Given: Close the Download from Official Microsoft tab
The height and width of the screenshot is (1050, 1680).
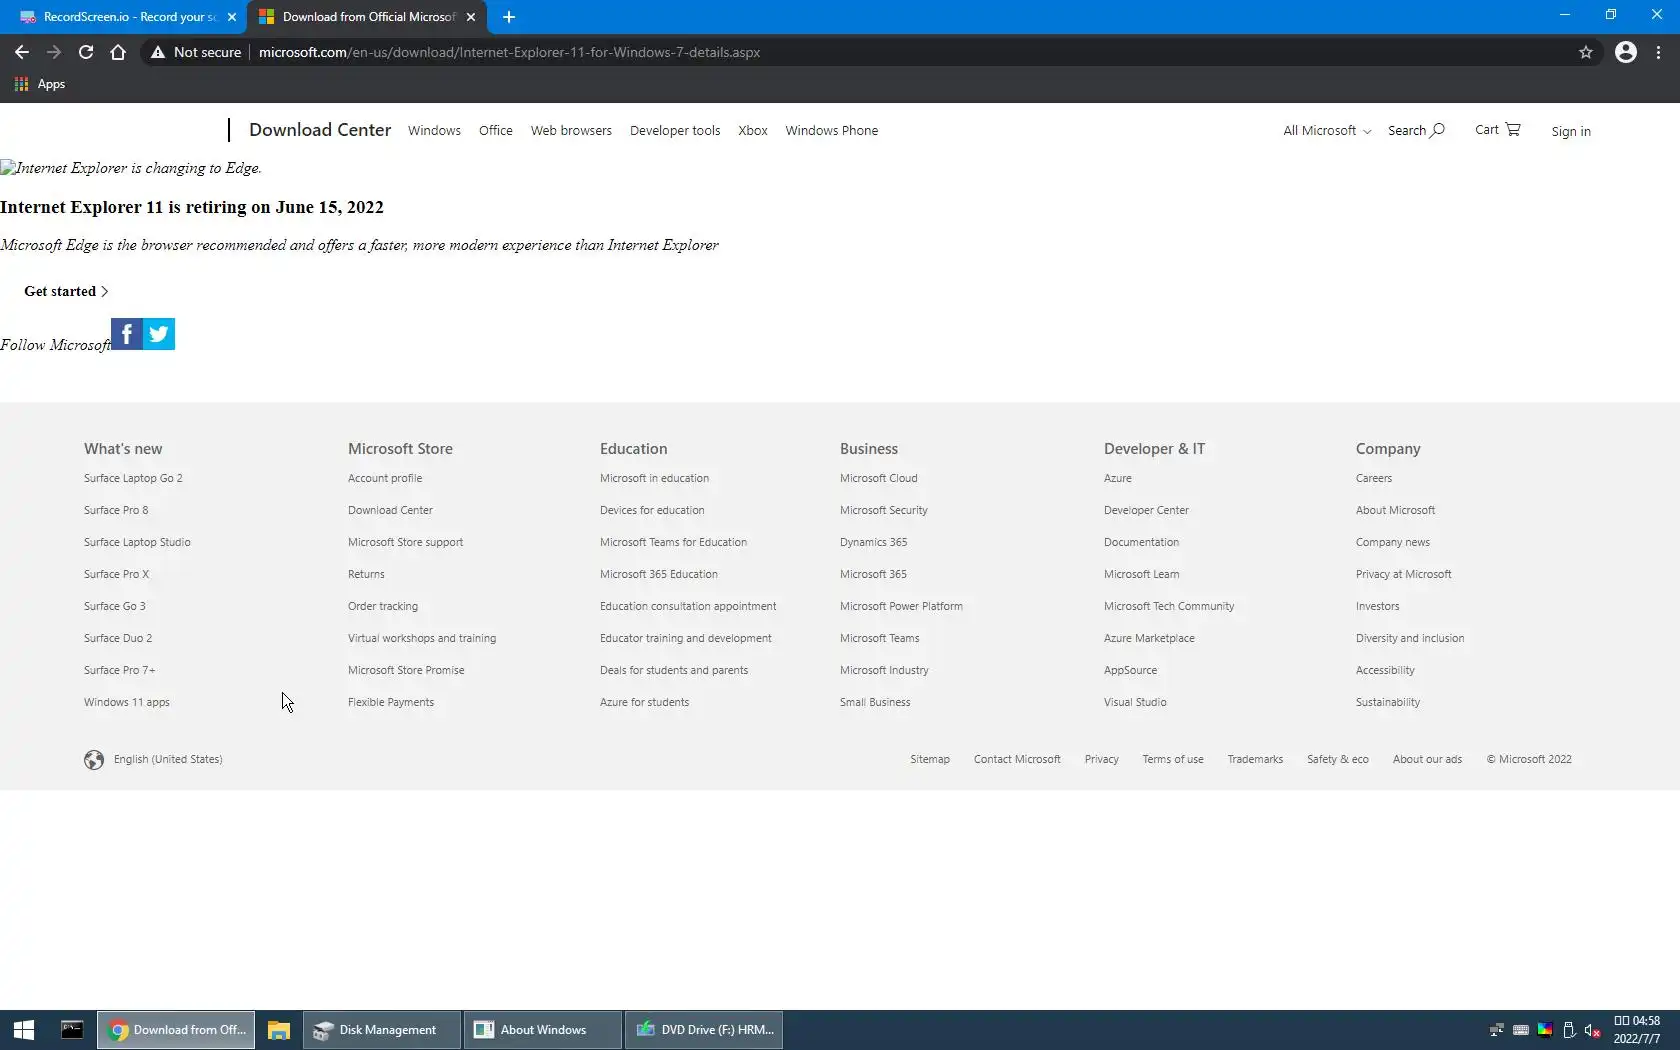Looking at the screenshot, I should tap(471, 17).
